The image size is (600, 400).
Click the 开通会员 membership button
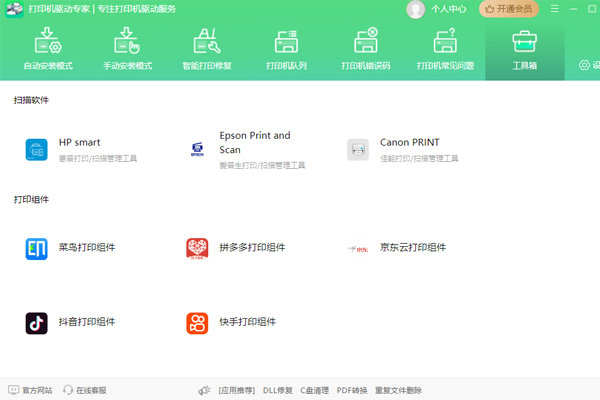click(508, 9)
